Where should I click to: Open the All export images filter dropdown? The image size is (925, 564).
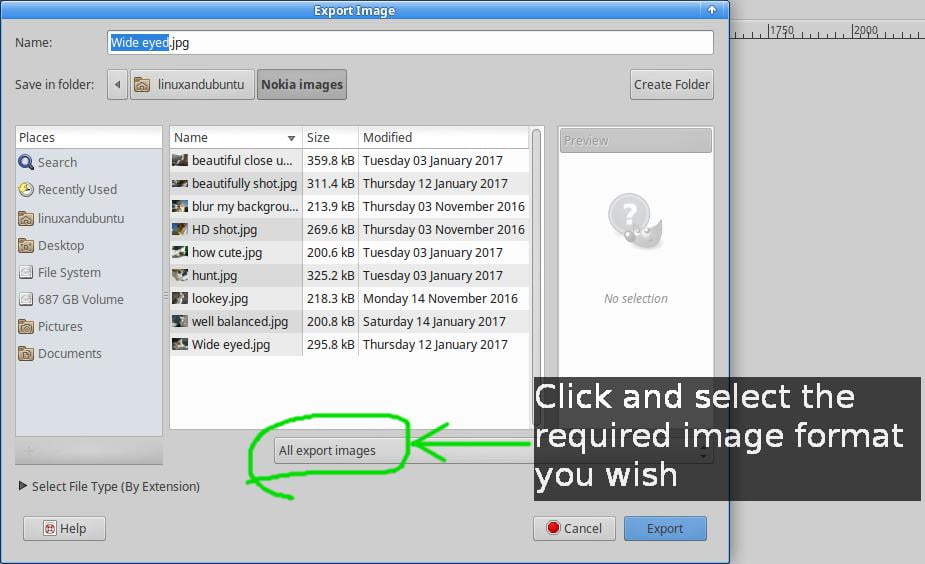[493, 450]
